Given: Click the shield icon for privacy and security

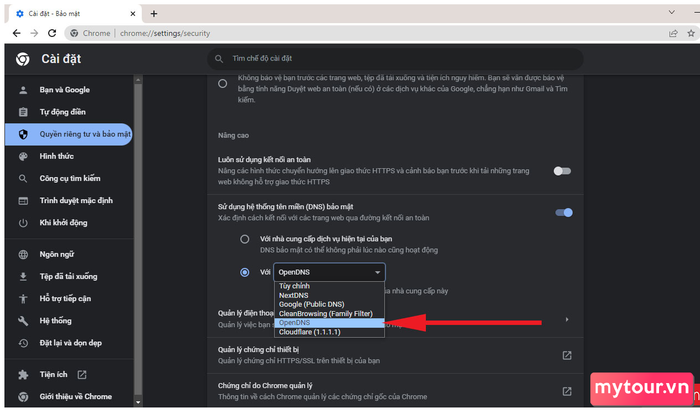Looking at the screenshot, I should [23, 134].
